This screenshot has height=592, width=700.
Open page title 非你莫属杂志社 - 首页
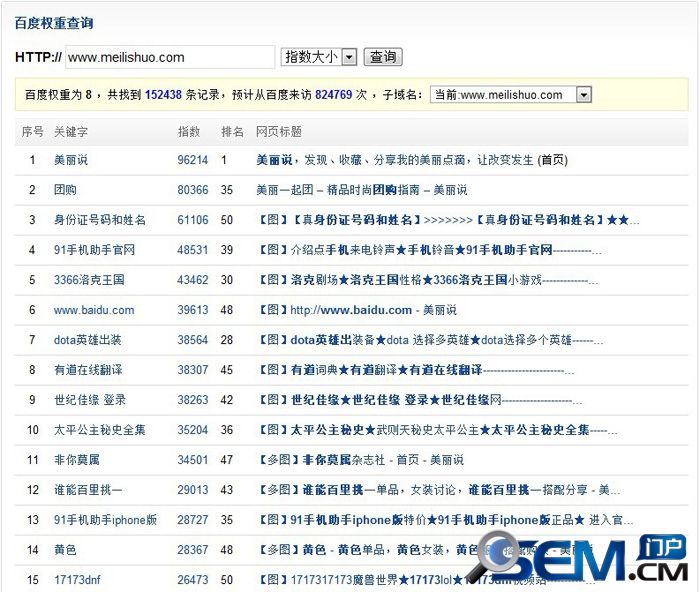click(x=360, y=459)
